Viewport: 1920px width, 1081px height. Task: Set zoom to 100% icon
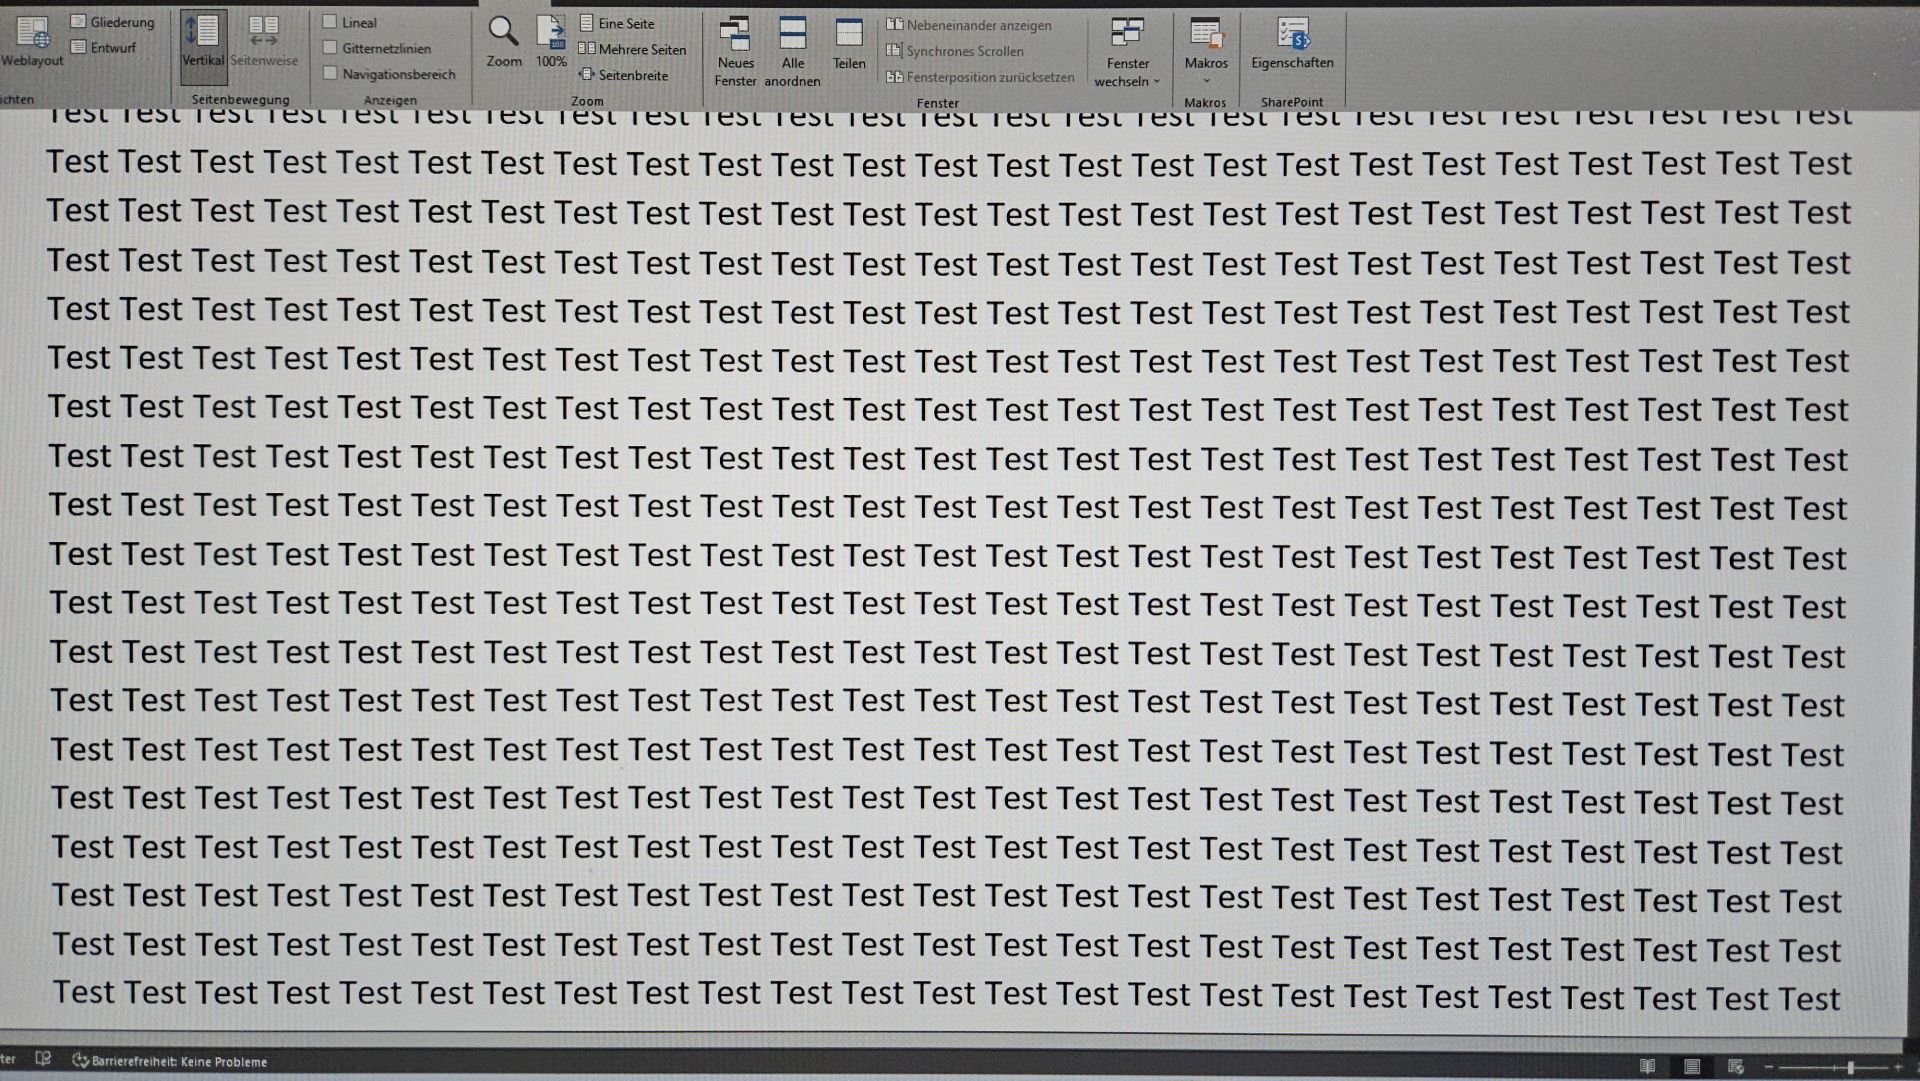pyautogui.click(x=551, y=33)
